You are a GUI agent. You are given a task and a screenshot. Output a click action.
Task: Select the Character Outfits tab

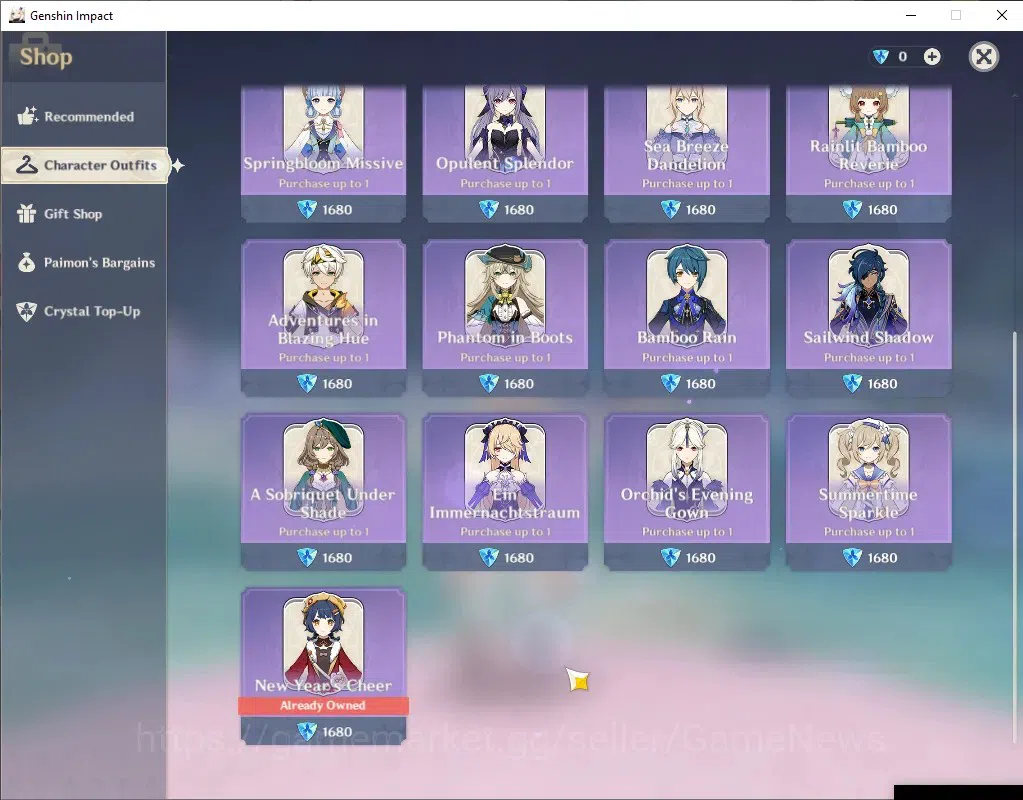tap(85, 165)
